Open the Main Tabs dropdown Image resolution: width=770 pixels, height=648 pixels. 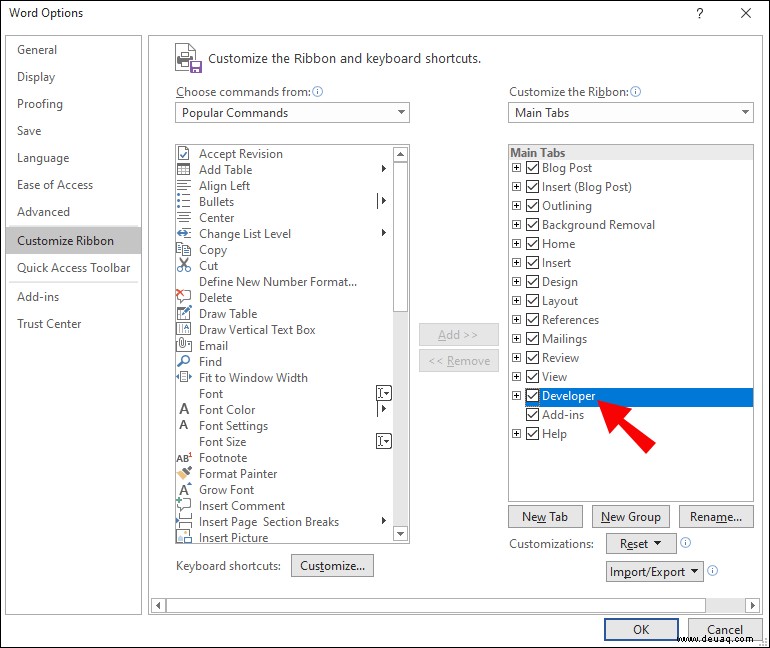pos(631,112)
